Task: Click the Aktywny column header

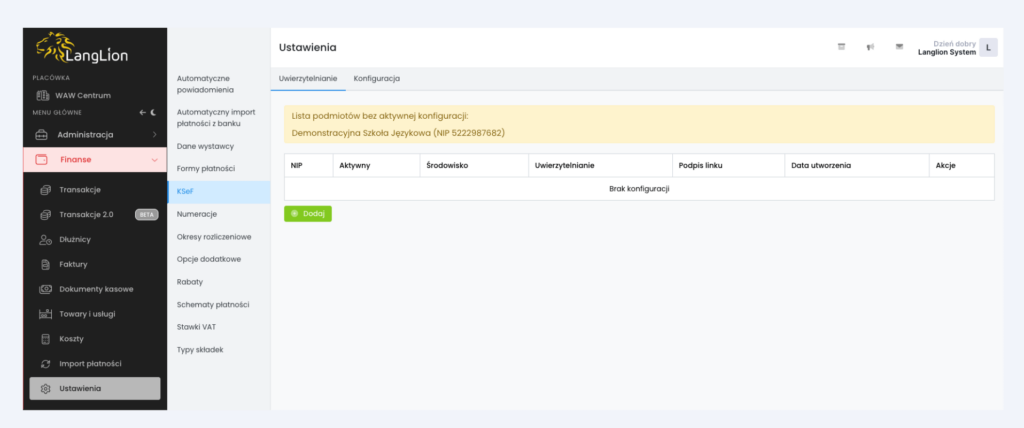Action: [x=376, y=166]
